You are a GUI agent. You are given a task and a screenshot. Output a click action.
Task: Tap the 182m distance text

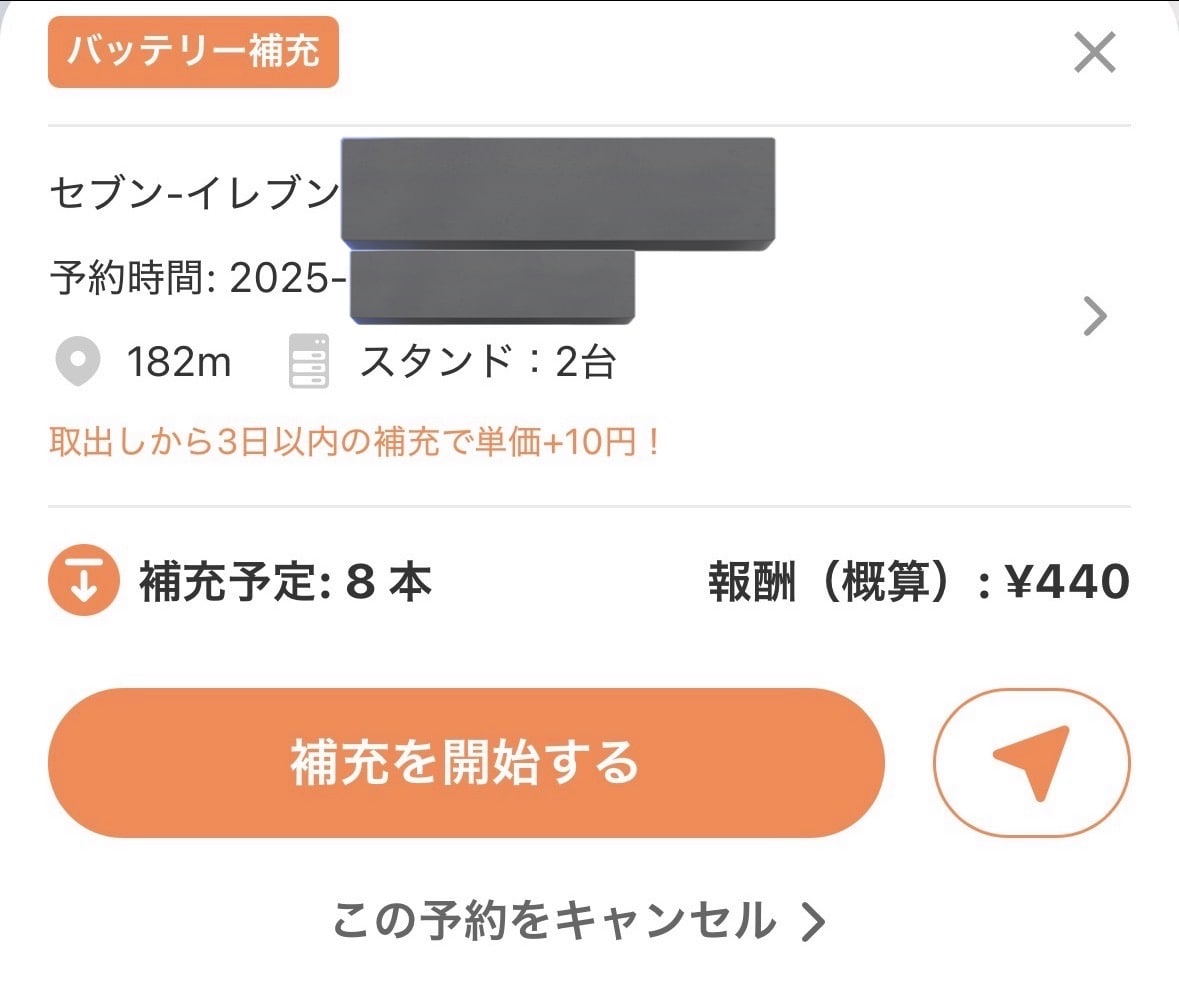(179, 362)
